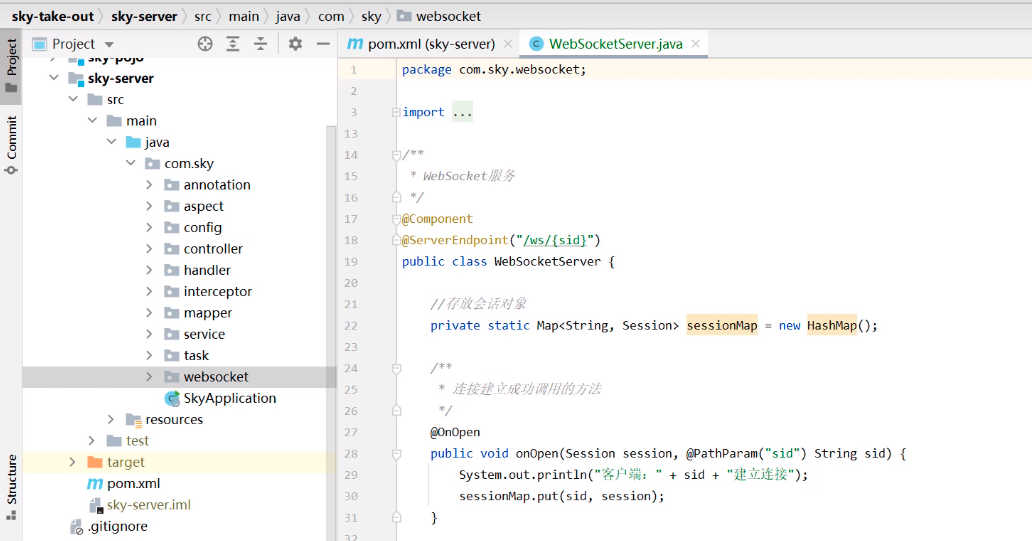Click the Expand All icon in Project panel

point(233,44)
